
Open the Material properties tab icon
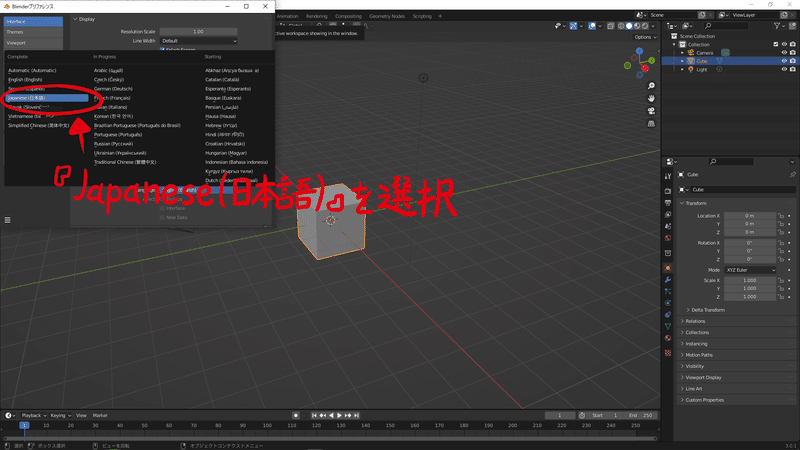click(668, 338)
